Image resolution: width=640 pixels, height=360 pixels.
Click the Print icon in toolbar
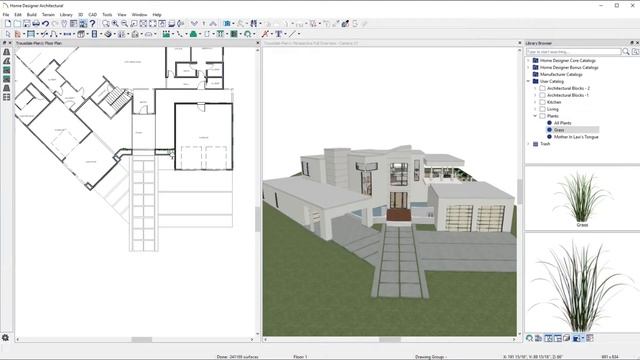[x=36, y=24]
